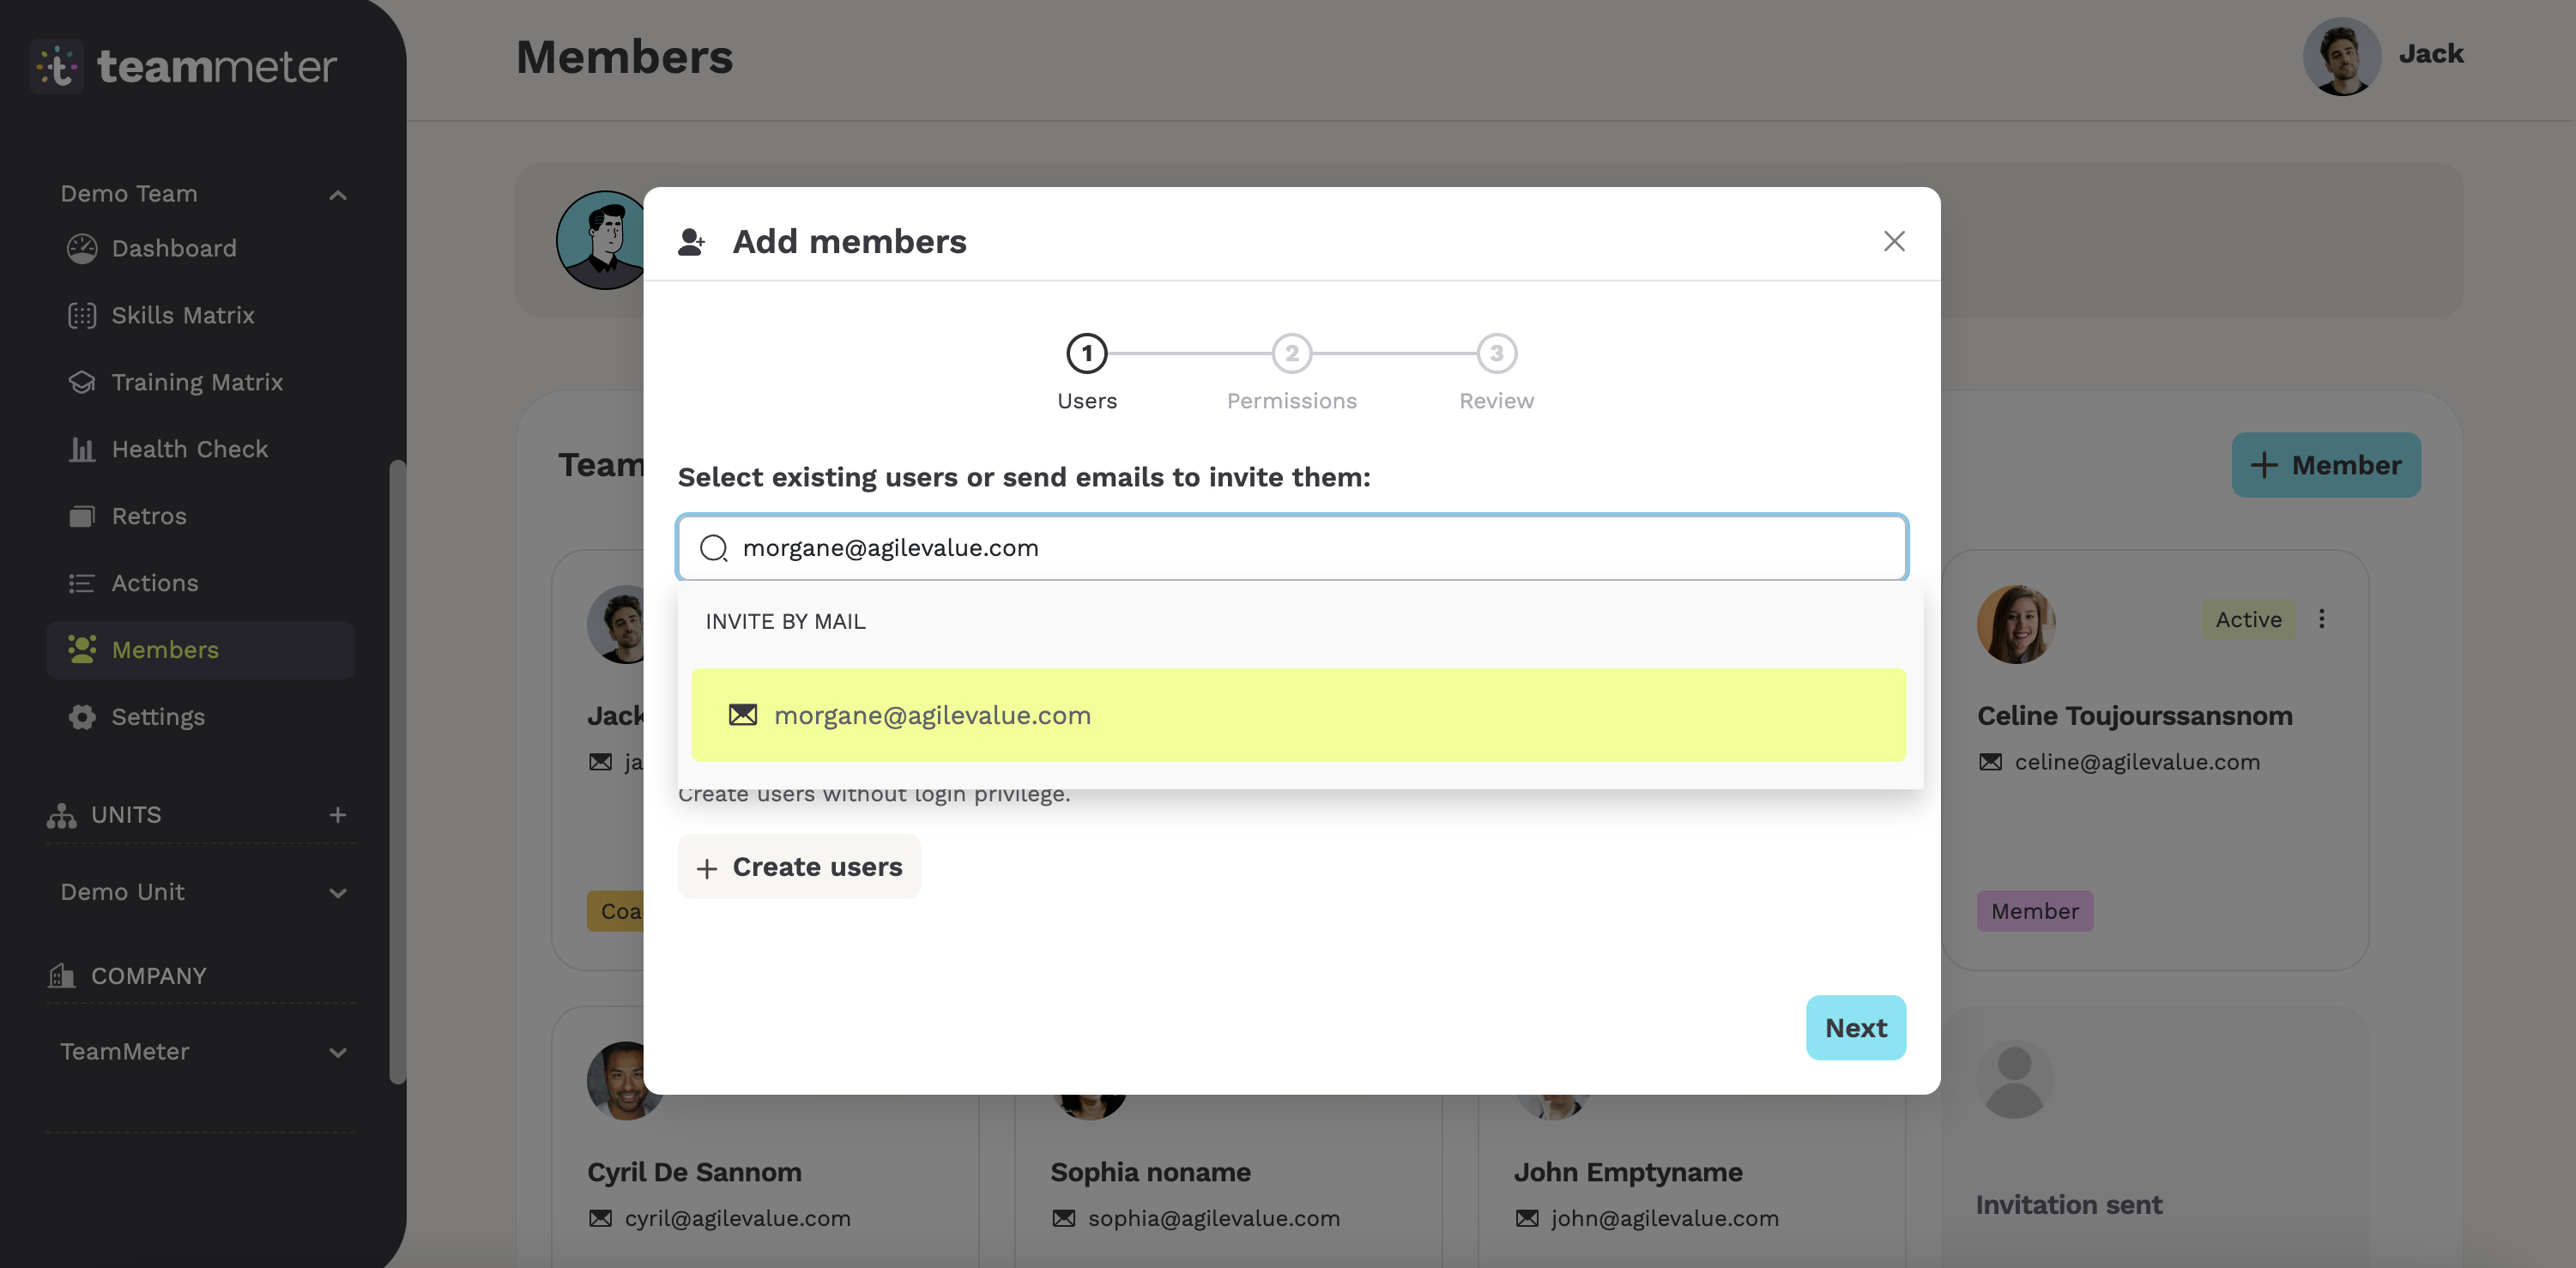
Task: Click sophia@agilevalue.com email
Action: pyautogui.click(x=1214, y=1218)
